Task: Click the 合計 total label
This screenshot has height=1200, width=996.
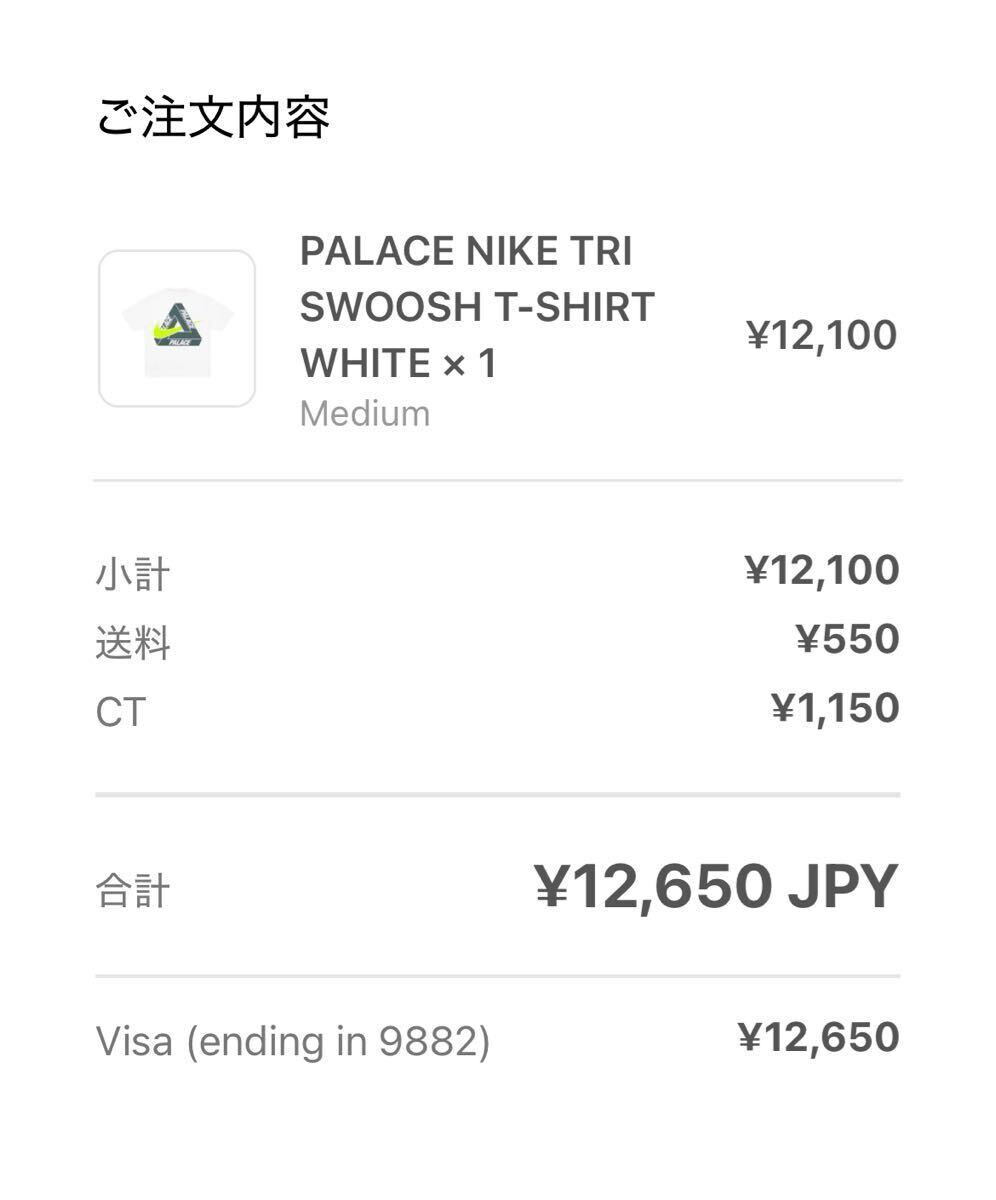Action: tap(132, 890)
